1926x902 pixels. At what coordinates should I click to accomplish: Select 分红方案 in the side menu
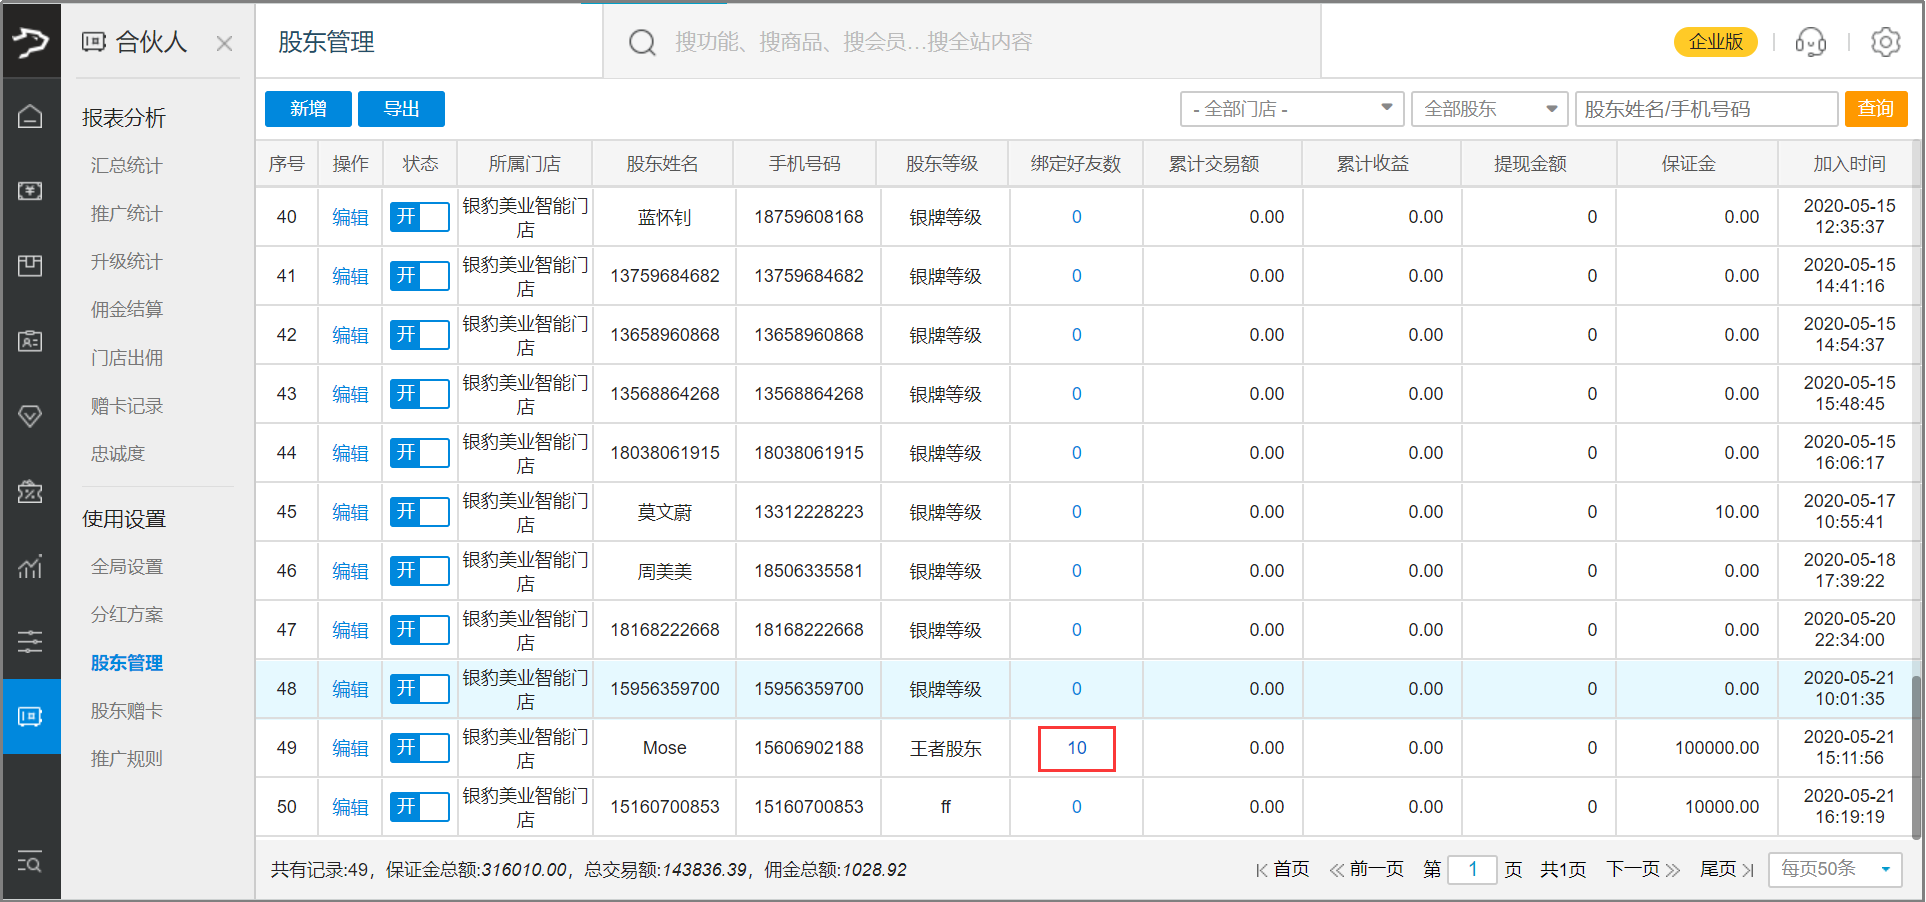(x=127, y=615)
